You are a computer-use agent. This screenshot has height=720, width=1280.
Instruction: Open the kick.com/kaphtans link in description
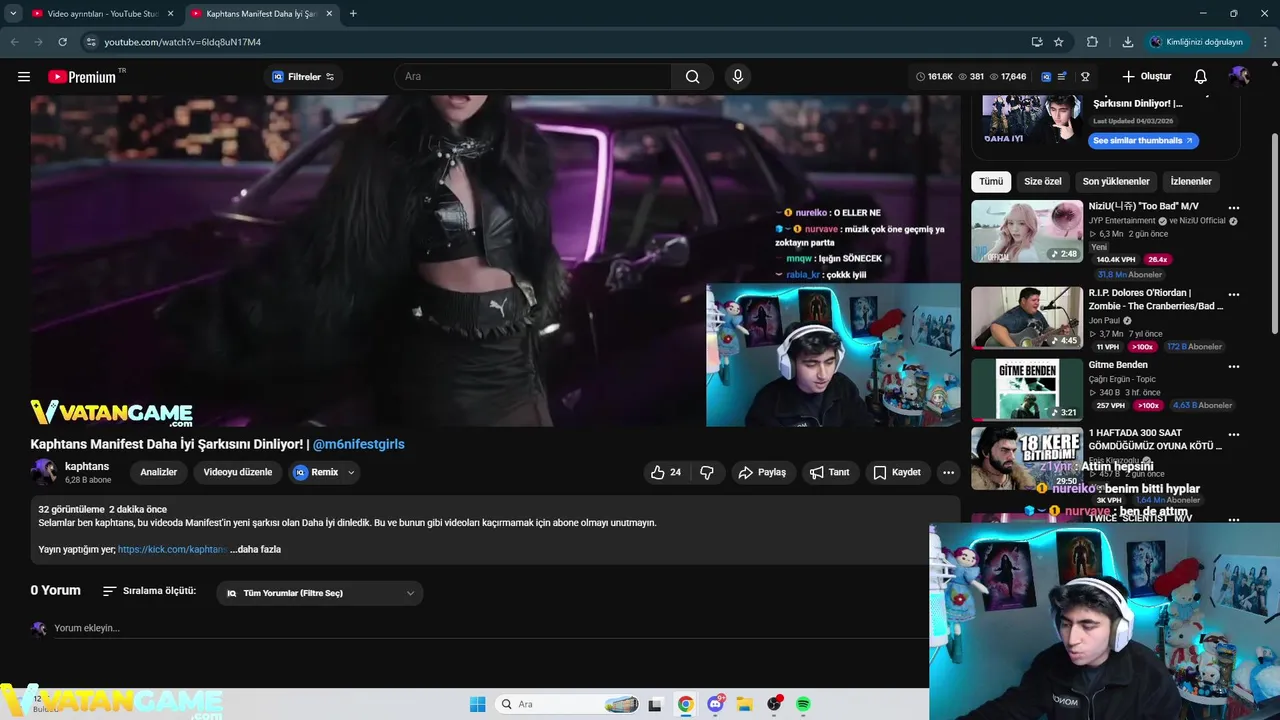(x=171, y=549)
